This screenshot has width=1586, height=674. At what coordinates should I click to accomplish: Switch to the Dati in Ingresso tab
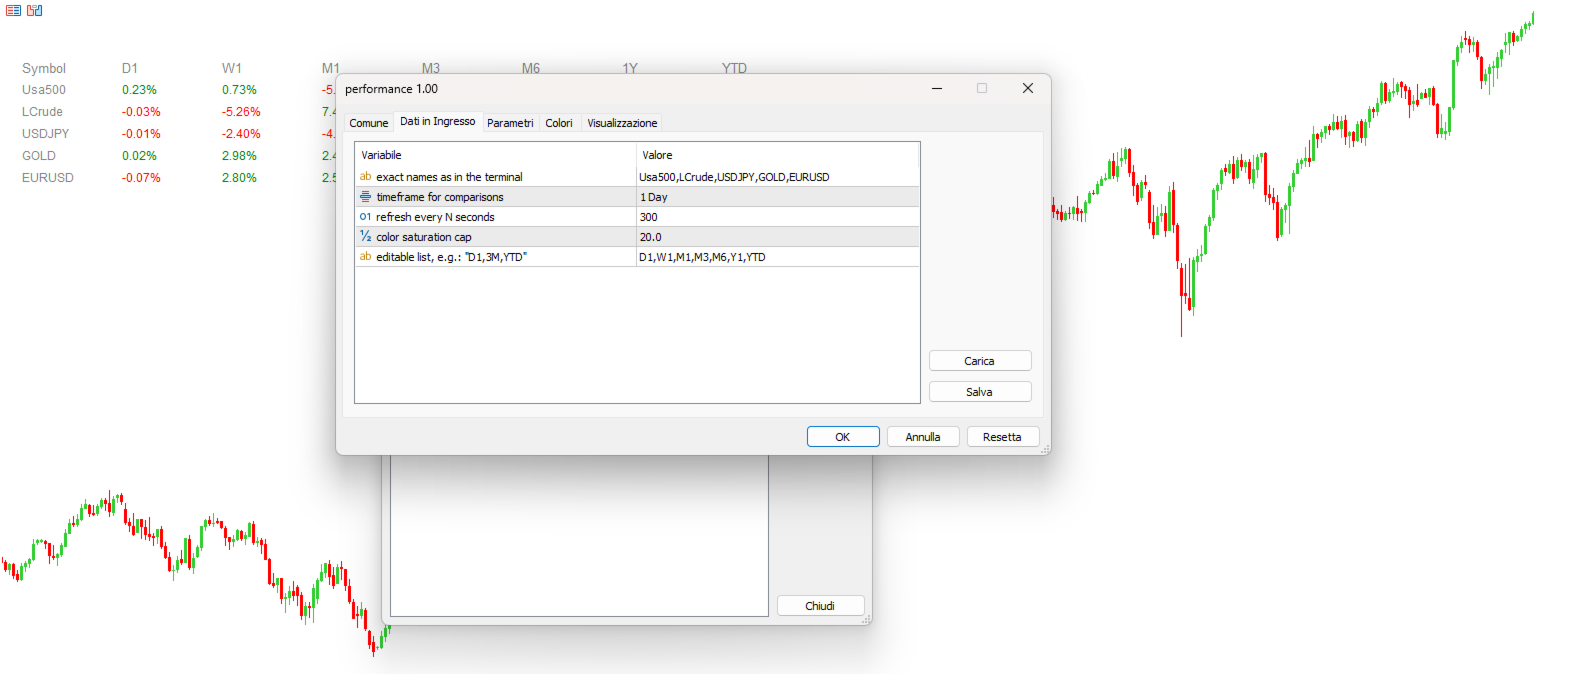click(438, 121)
